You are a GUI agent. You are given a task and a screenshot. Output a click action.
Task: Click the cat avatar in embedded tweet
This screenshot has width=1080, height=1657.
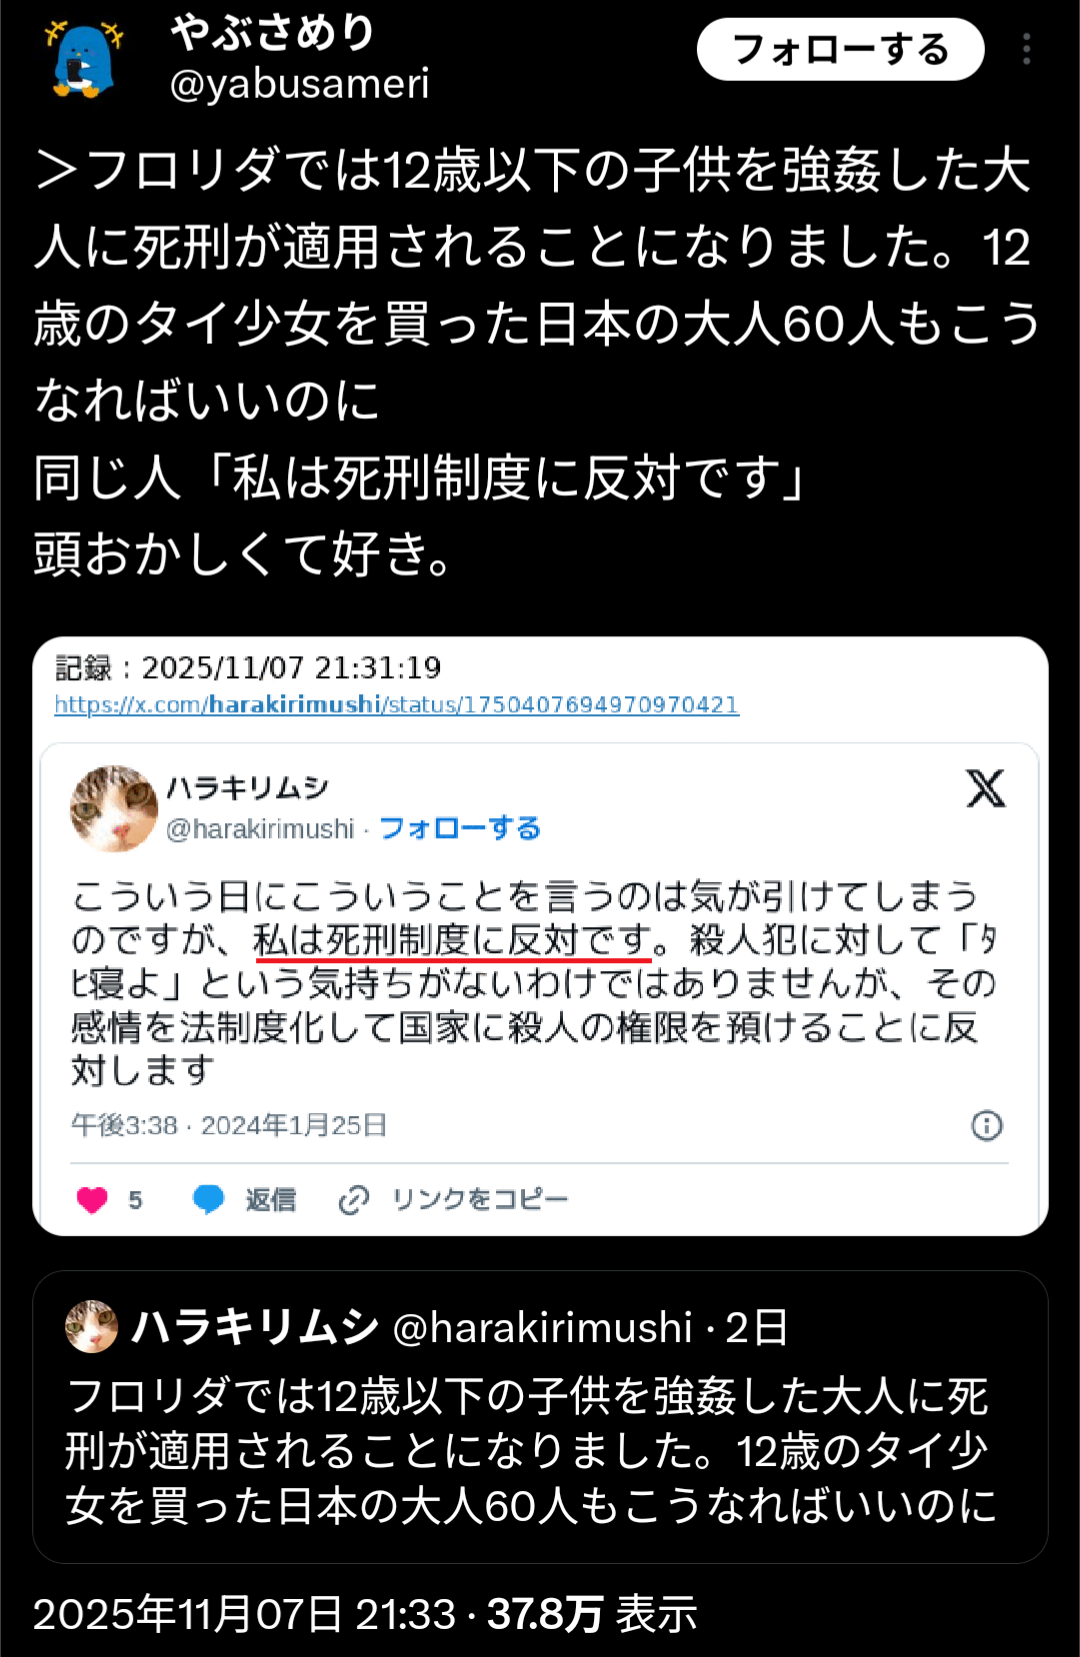pyautogui.click(x=114, y=808)
